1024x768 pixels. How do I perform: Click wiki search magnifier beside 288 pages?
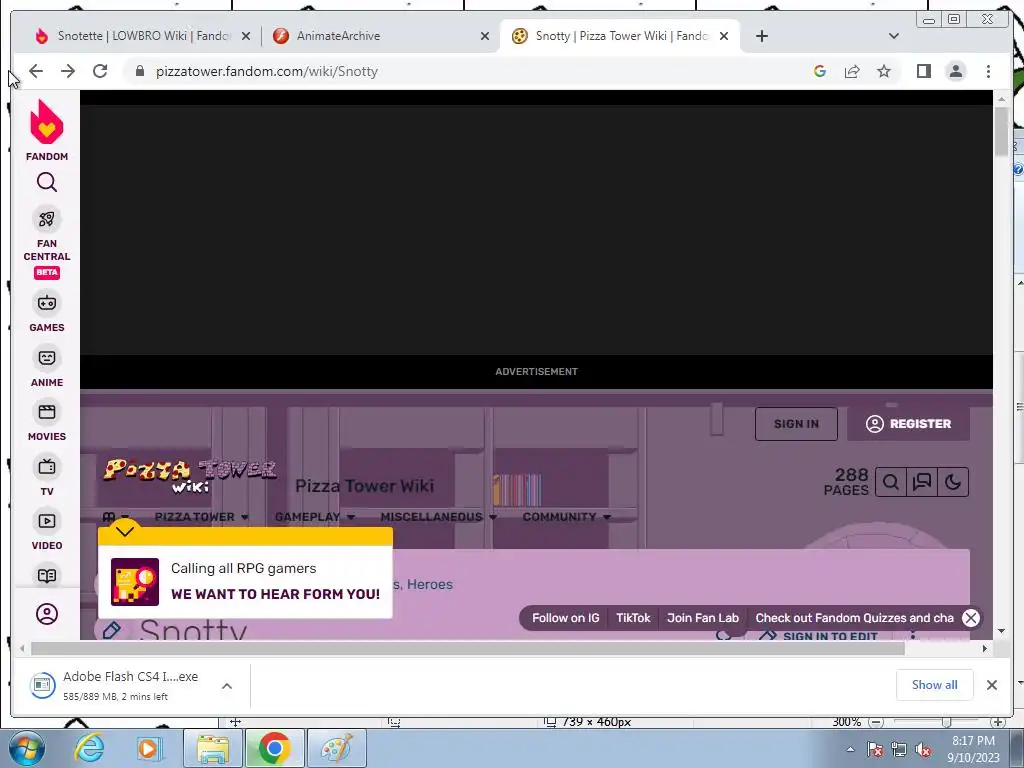point(891,483)
